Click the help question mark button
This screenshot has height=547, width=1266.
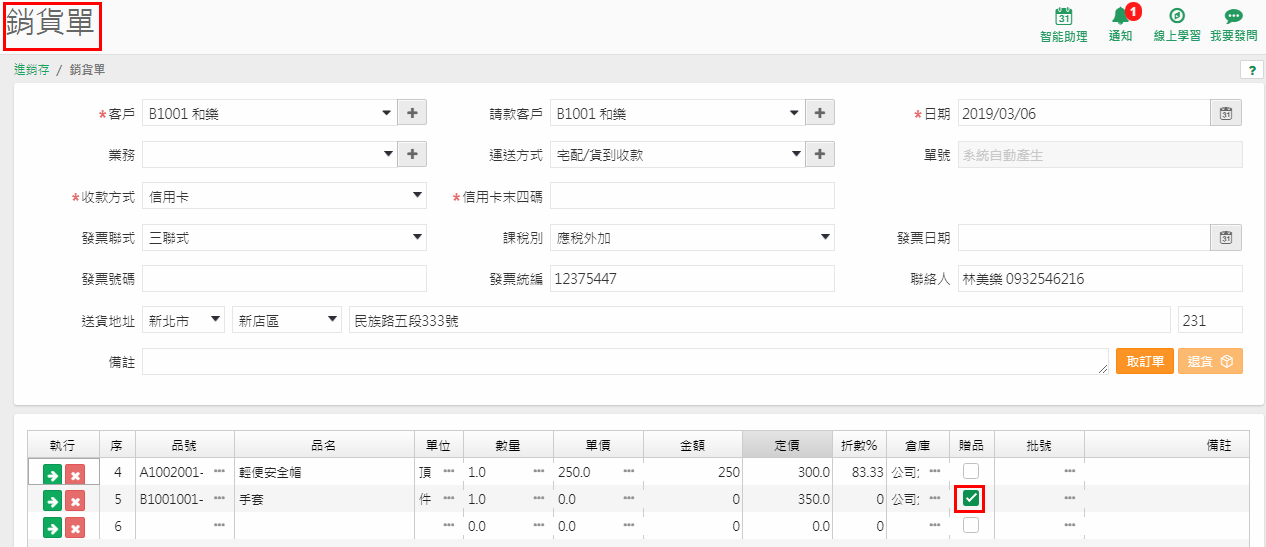1251,70
